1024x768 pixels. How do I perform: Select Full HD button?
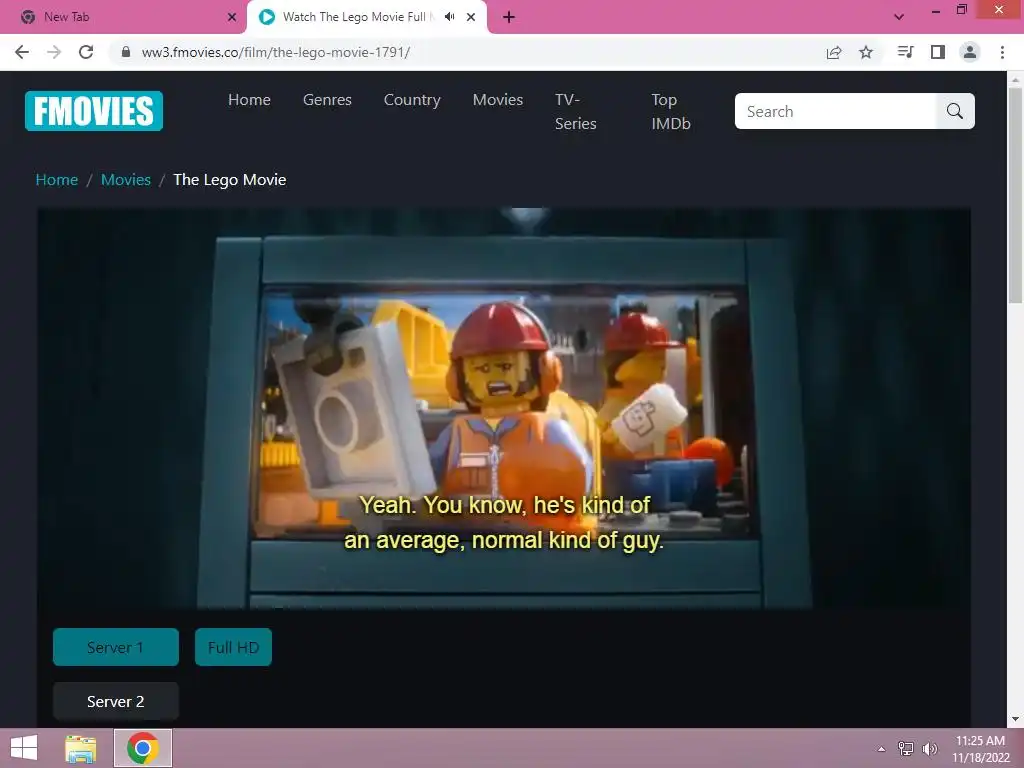[233, 647]
